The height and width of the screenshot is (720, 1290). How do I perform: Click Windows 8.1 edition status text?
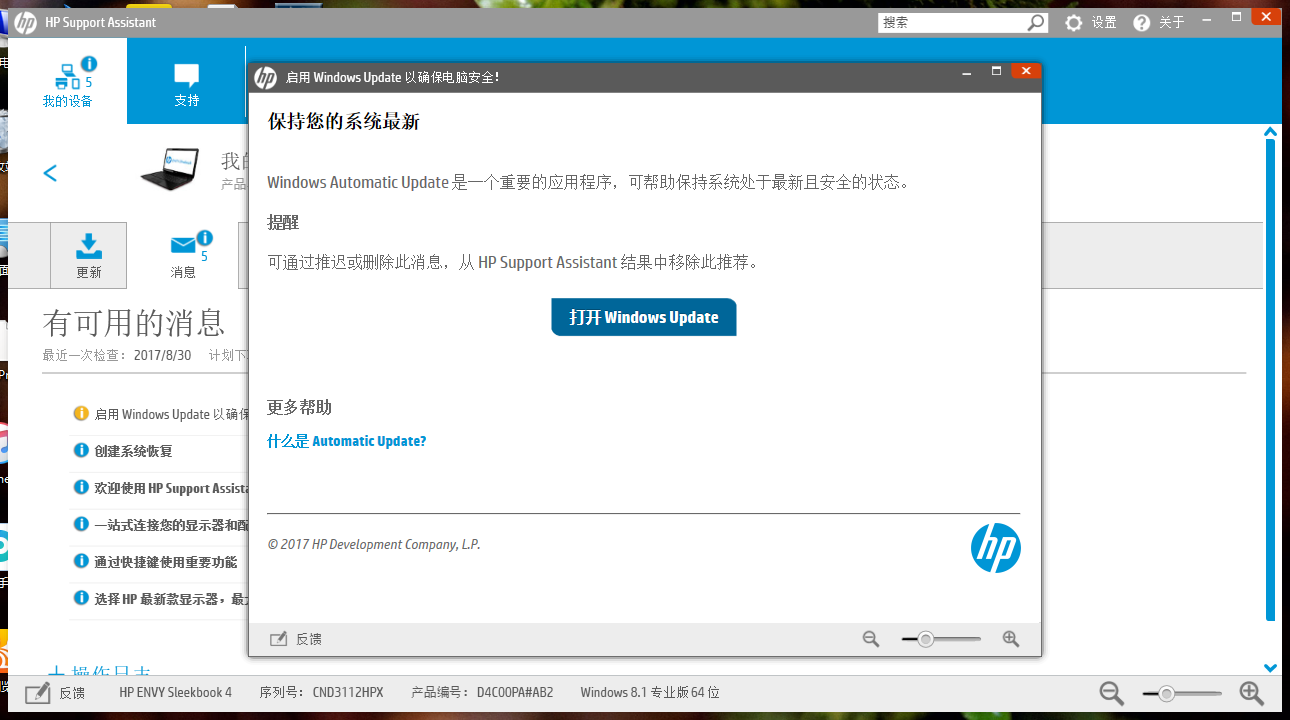(649, 692)
